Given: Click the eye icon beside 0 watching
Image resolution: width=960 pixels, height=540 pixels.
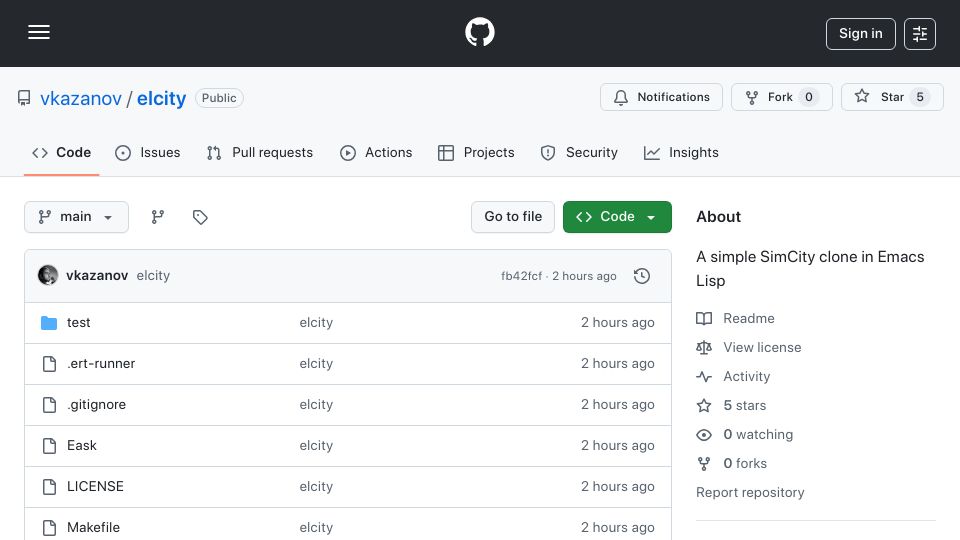Looking at the screenshot, I should point(704,435).
